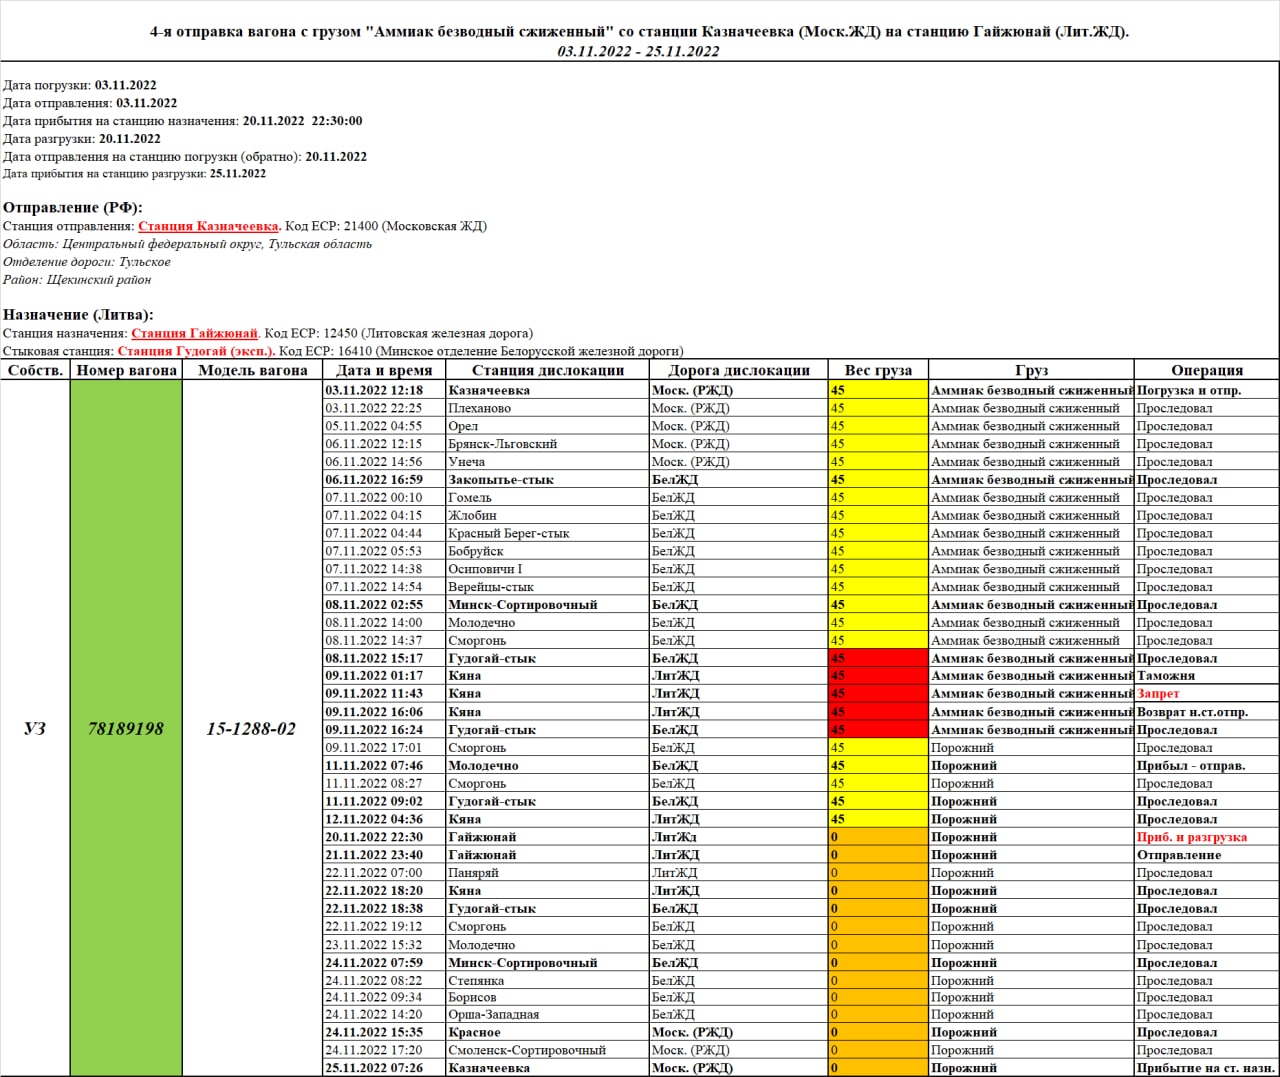The image size is (1280, 1077).
Task: Click the wagon model cell 15-1288-02
Action: tap(252, 729)
